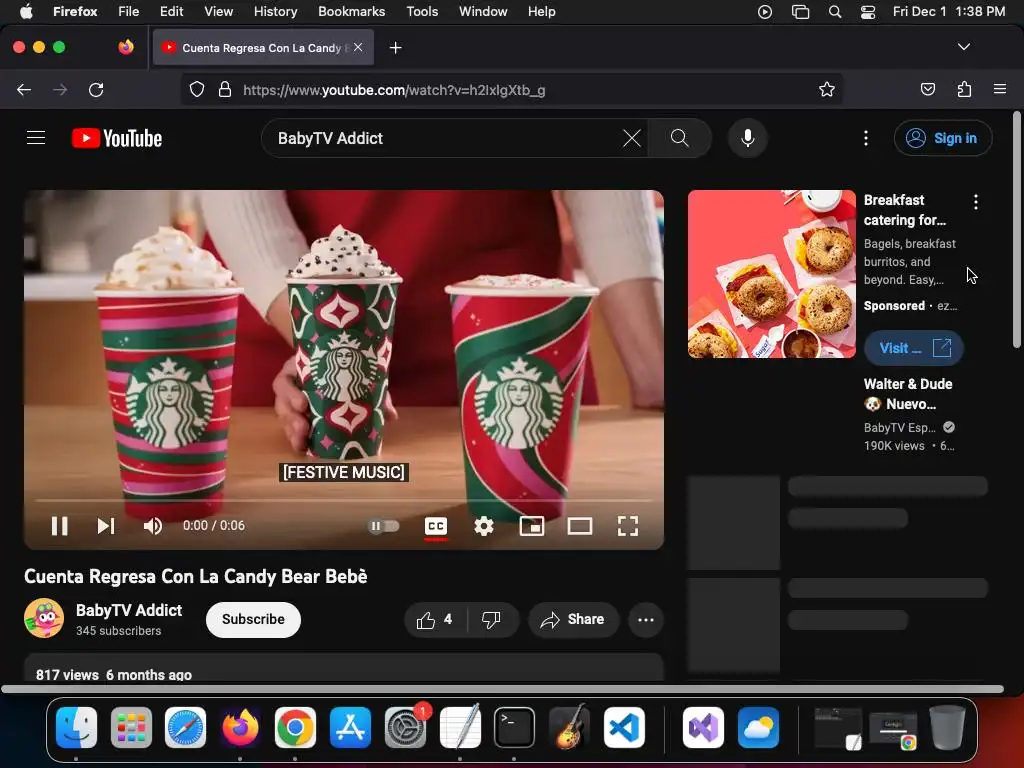Go to the YouTube home logo
Screen dimensions: 1024x768
pyautogui.click(x=117, y=138)
